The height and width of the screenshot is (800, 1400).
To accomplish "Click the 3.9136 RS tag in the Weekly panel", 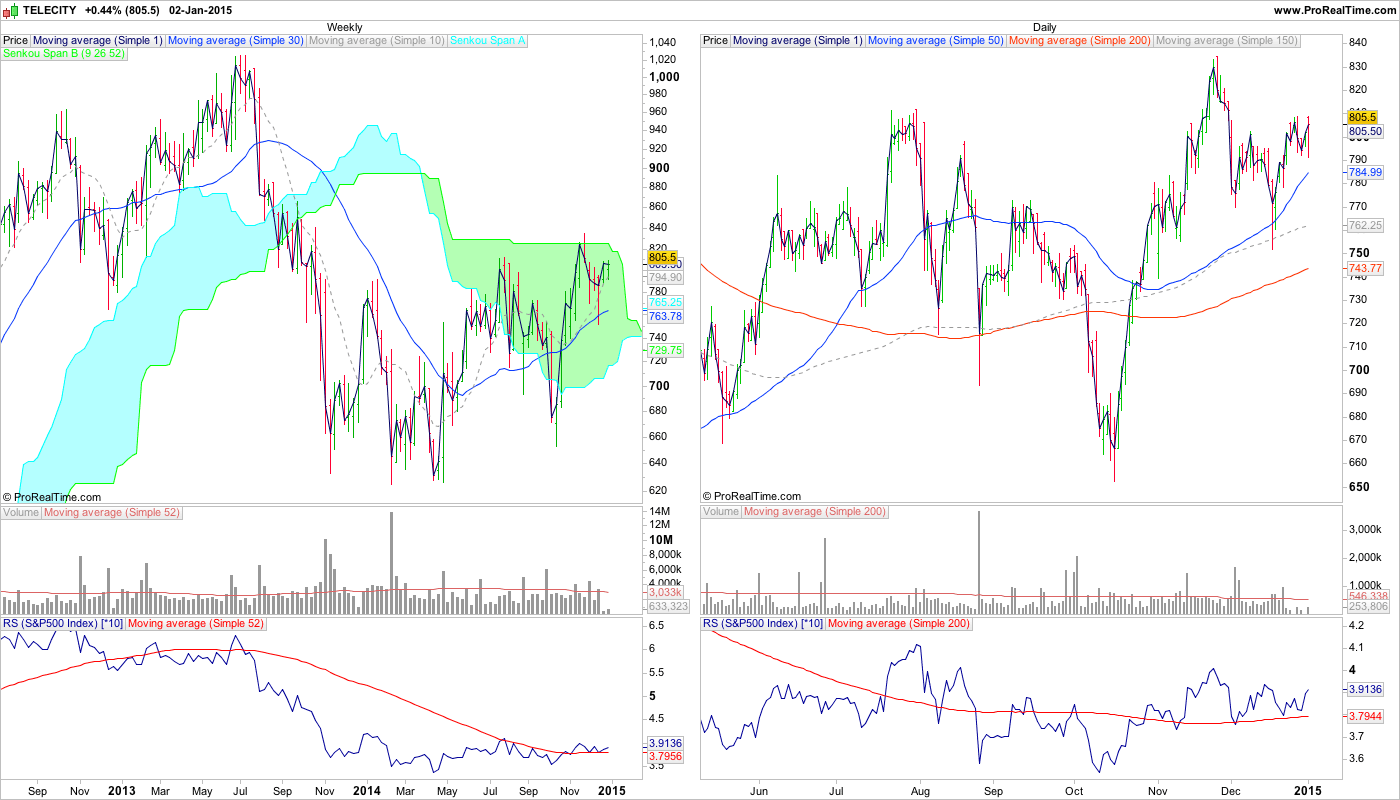I will click(666, 743).
